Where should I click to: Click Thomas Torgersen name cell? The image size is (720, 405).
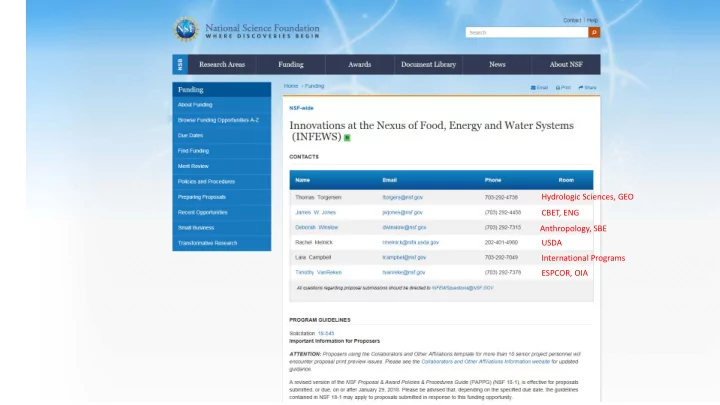pyautogui.click(x=318, y=197)
